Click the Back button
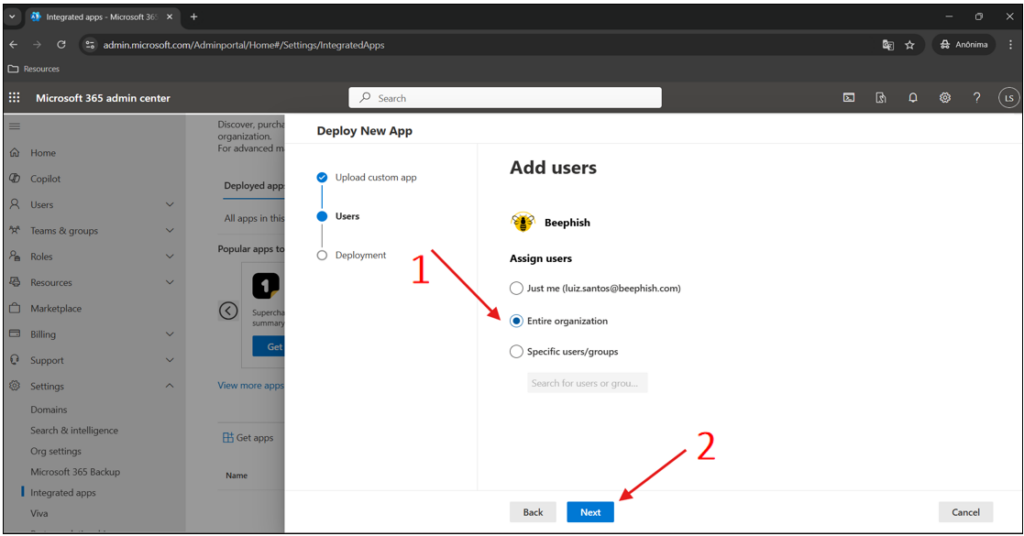1024x536 pixels. point(533,512)
